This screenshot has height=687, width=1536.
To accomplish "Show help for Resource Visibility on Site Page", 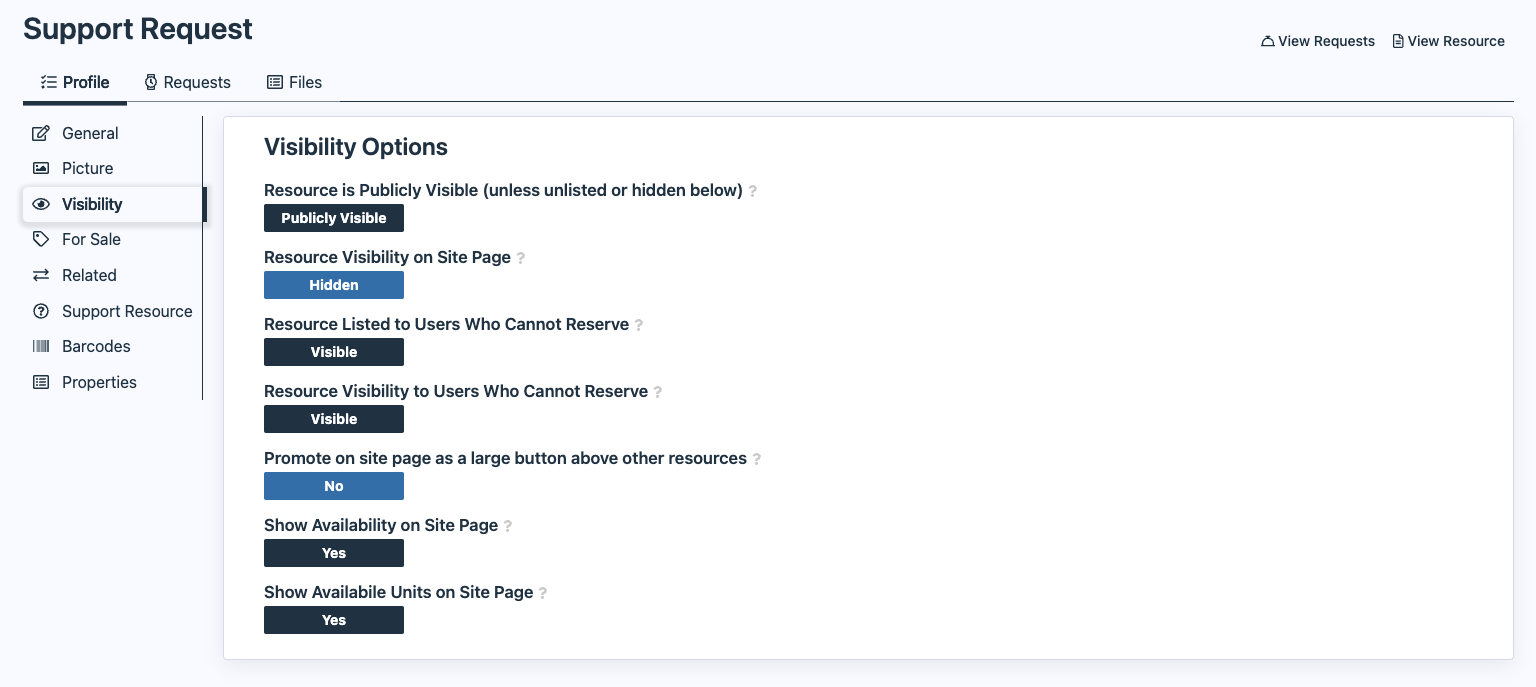I will [x=521, y=258].
